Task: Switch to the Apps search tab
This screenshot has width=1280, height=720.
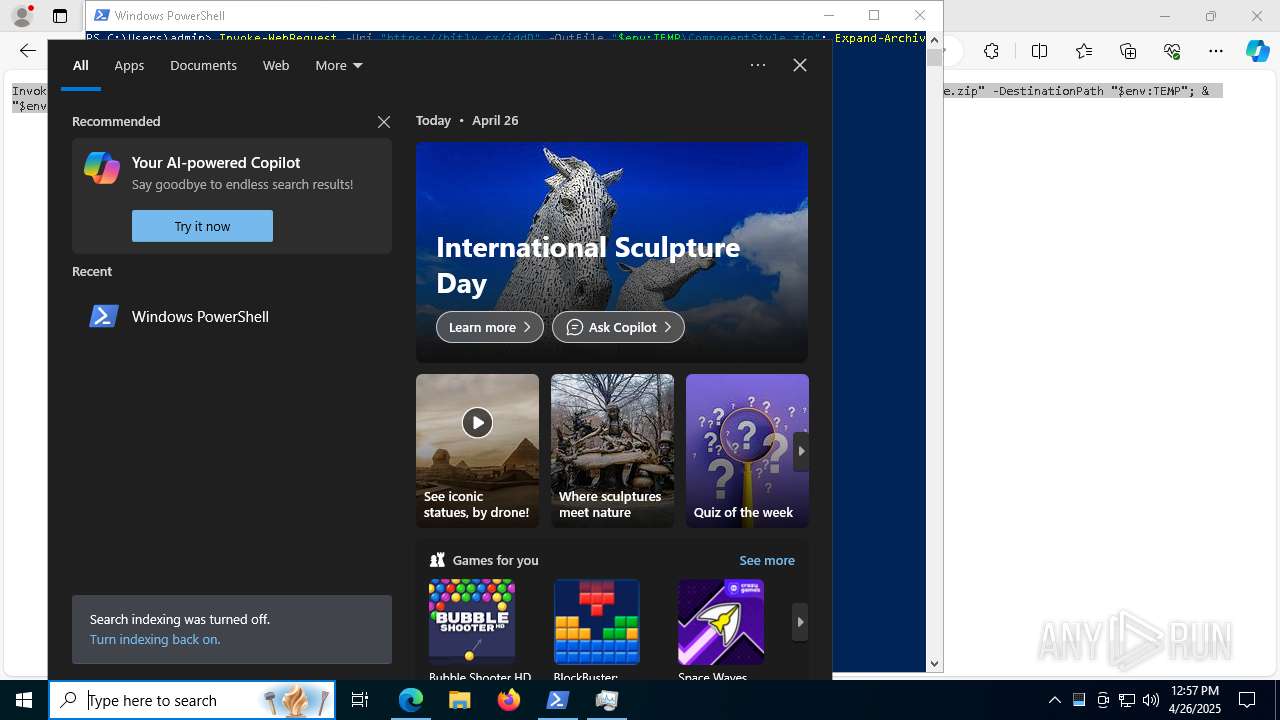Action: [x=129, y=65]
